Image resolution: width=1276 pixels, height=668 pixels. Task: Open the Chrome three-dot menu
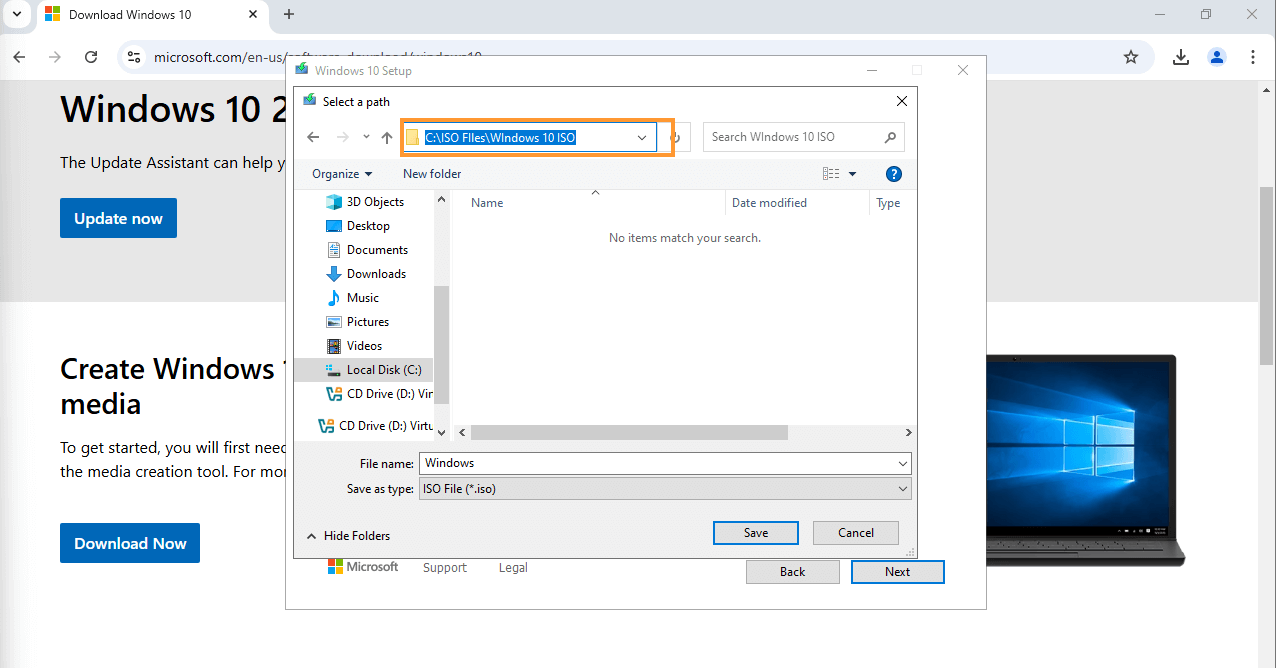click(1253, 57)
